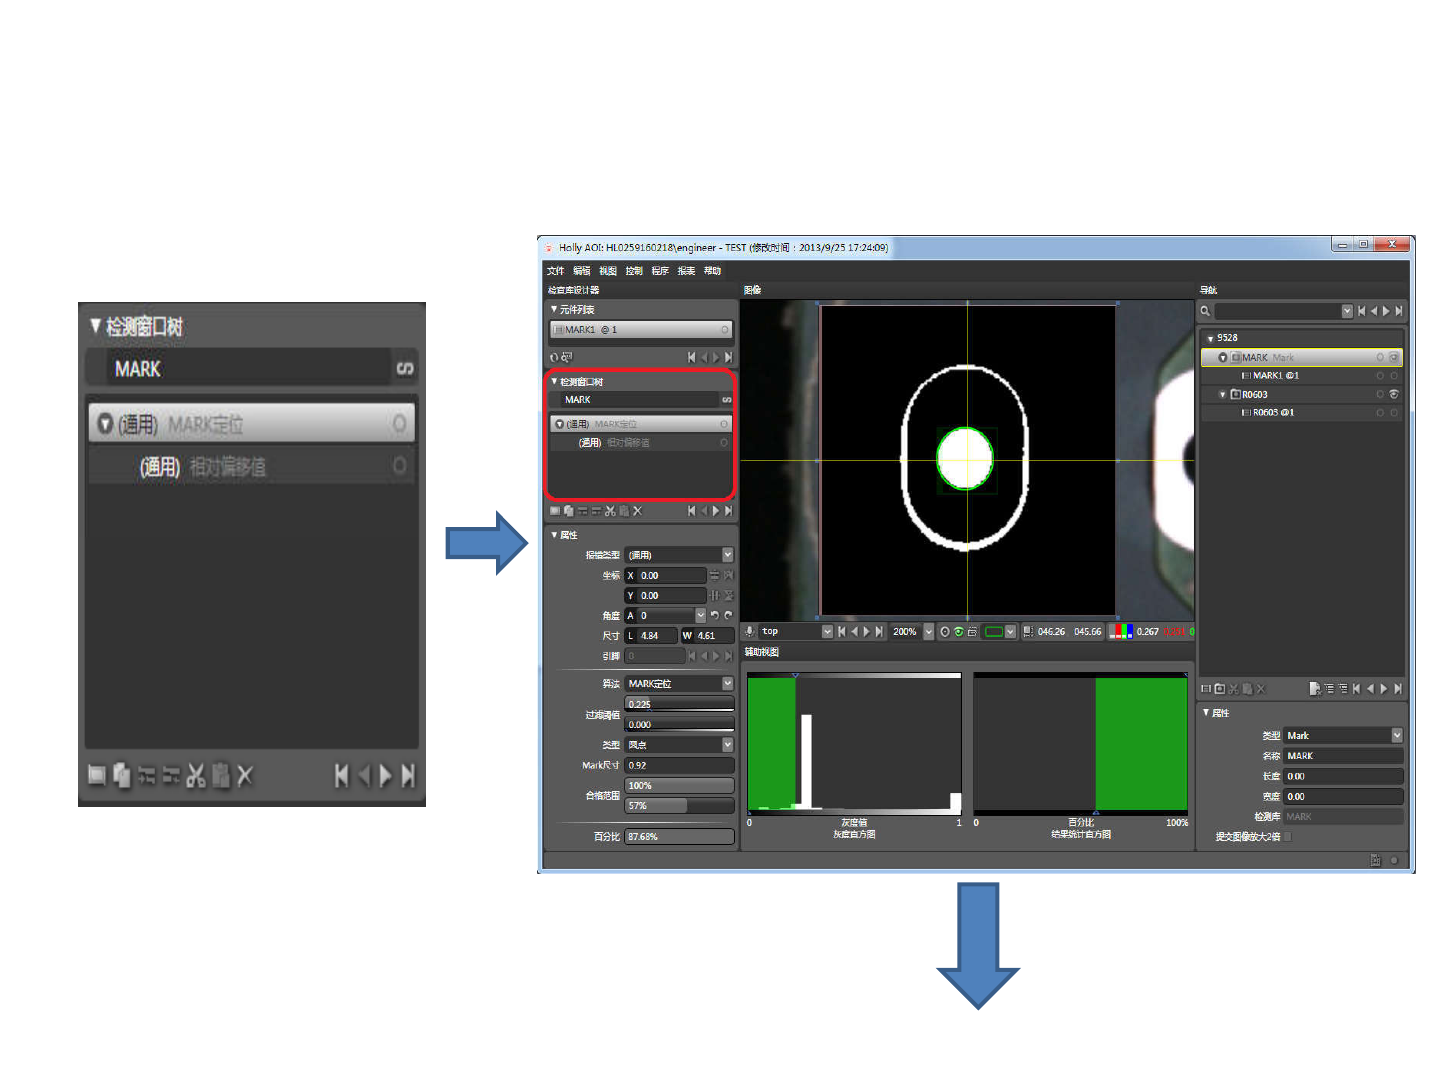Open the 类型 Mark dropdown in navigator properties

pyautogui.click(x=1397, y=735)
